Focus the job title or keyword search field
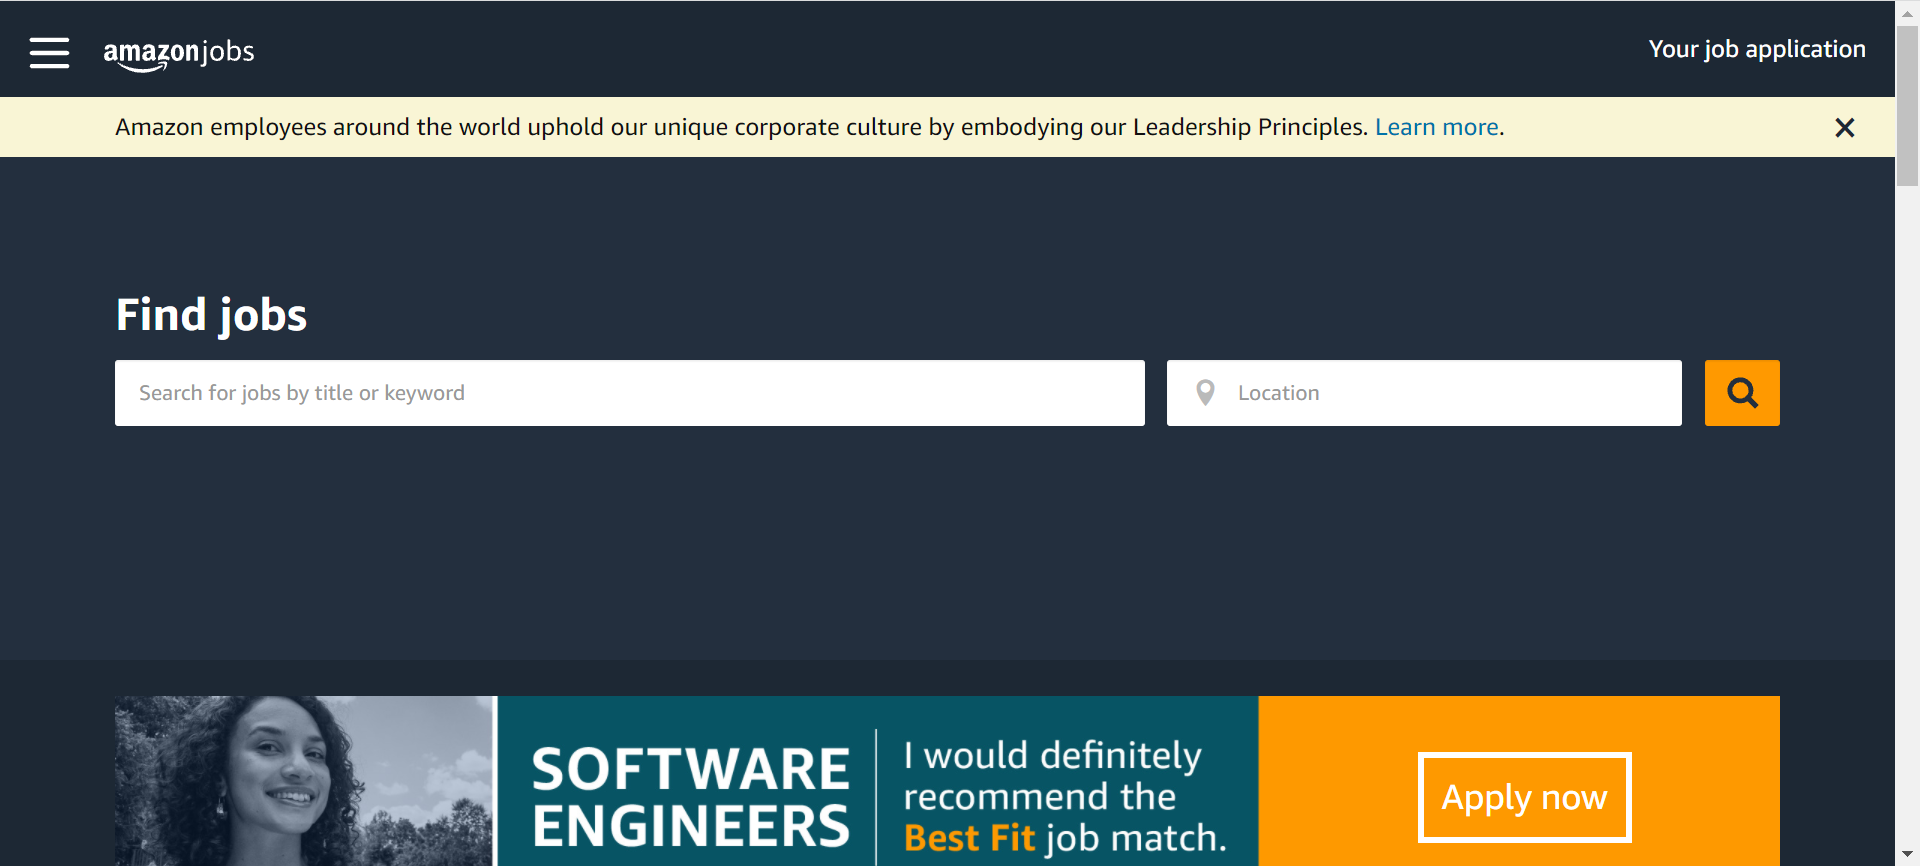This screenshot has height=866, width=1920. point(630,393)
